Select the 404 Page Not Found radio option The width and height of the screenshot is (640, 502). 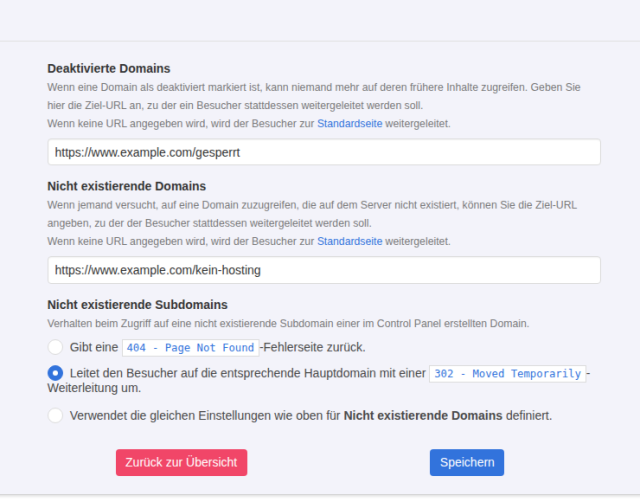click(55, 347)
